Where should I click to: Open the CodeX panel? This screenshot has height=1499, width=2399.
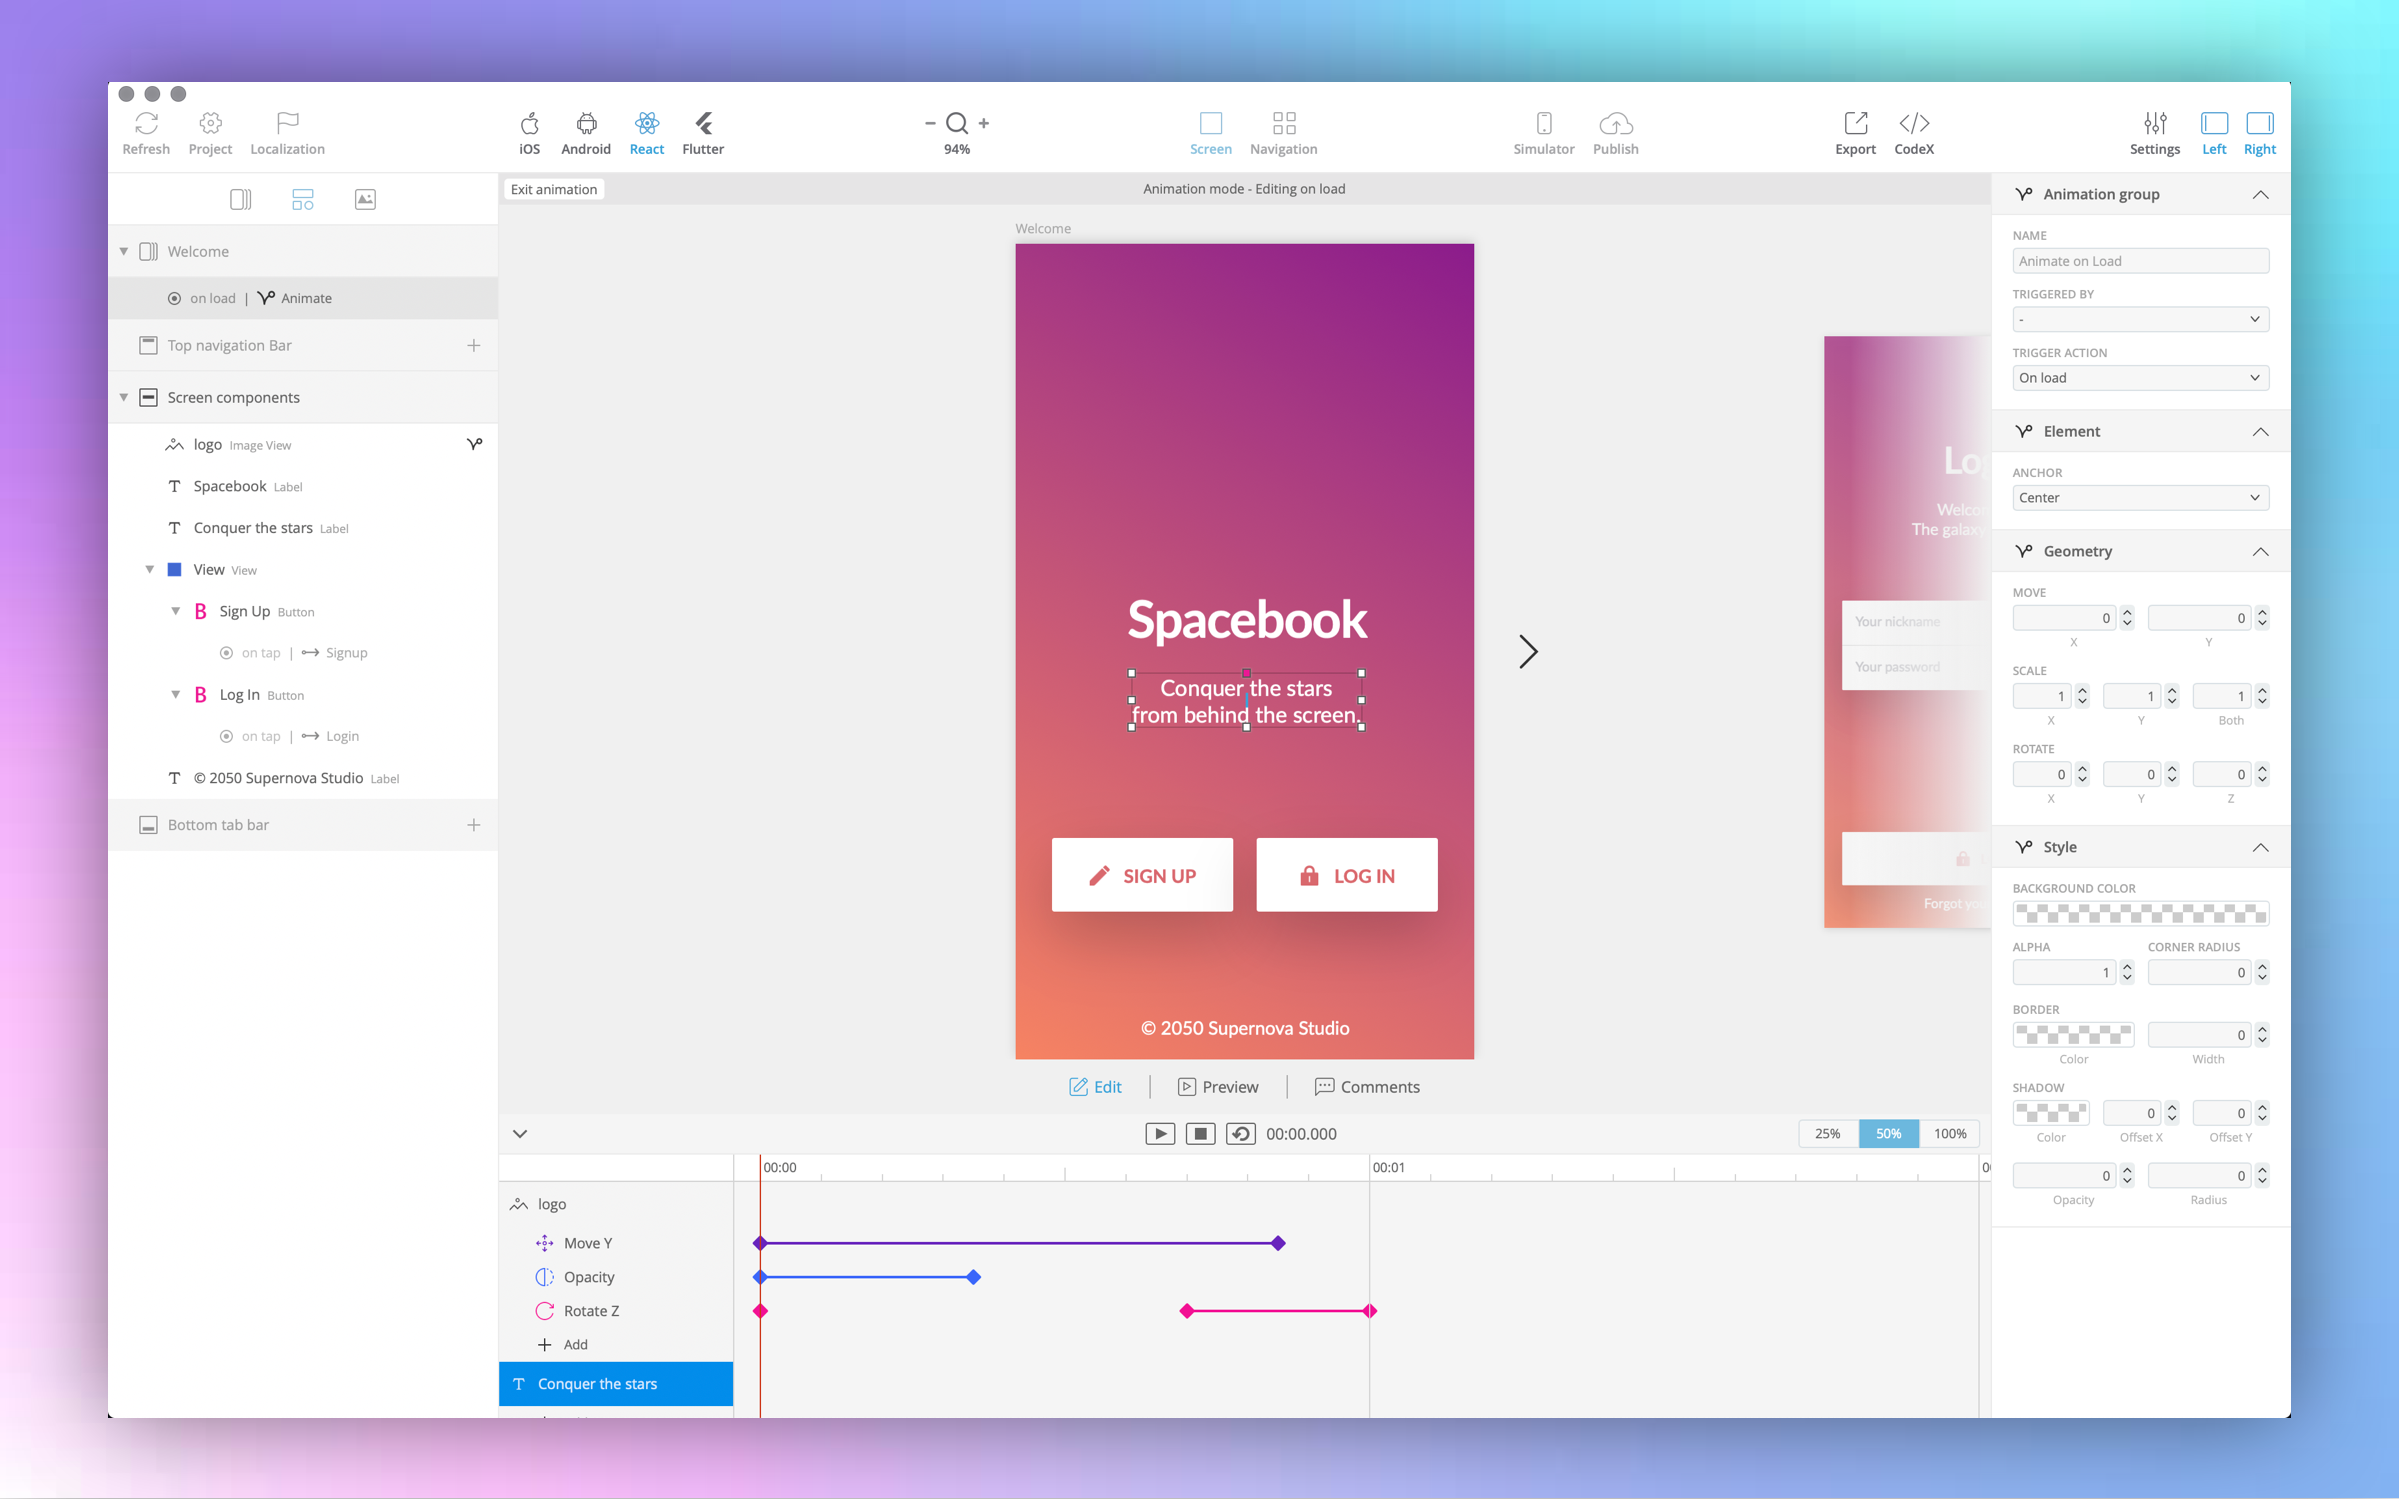coord(1913,132)
